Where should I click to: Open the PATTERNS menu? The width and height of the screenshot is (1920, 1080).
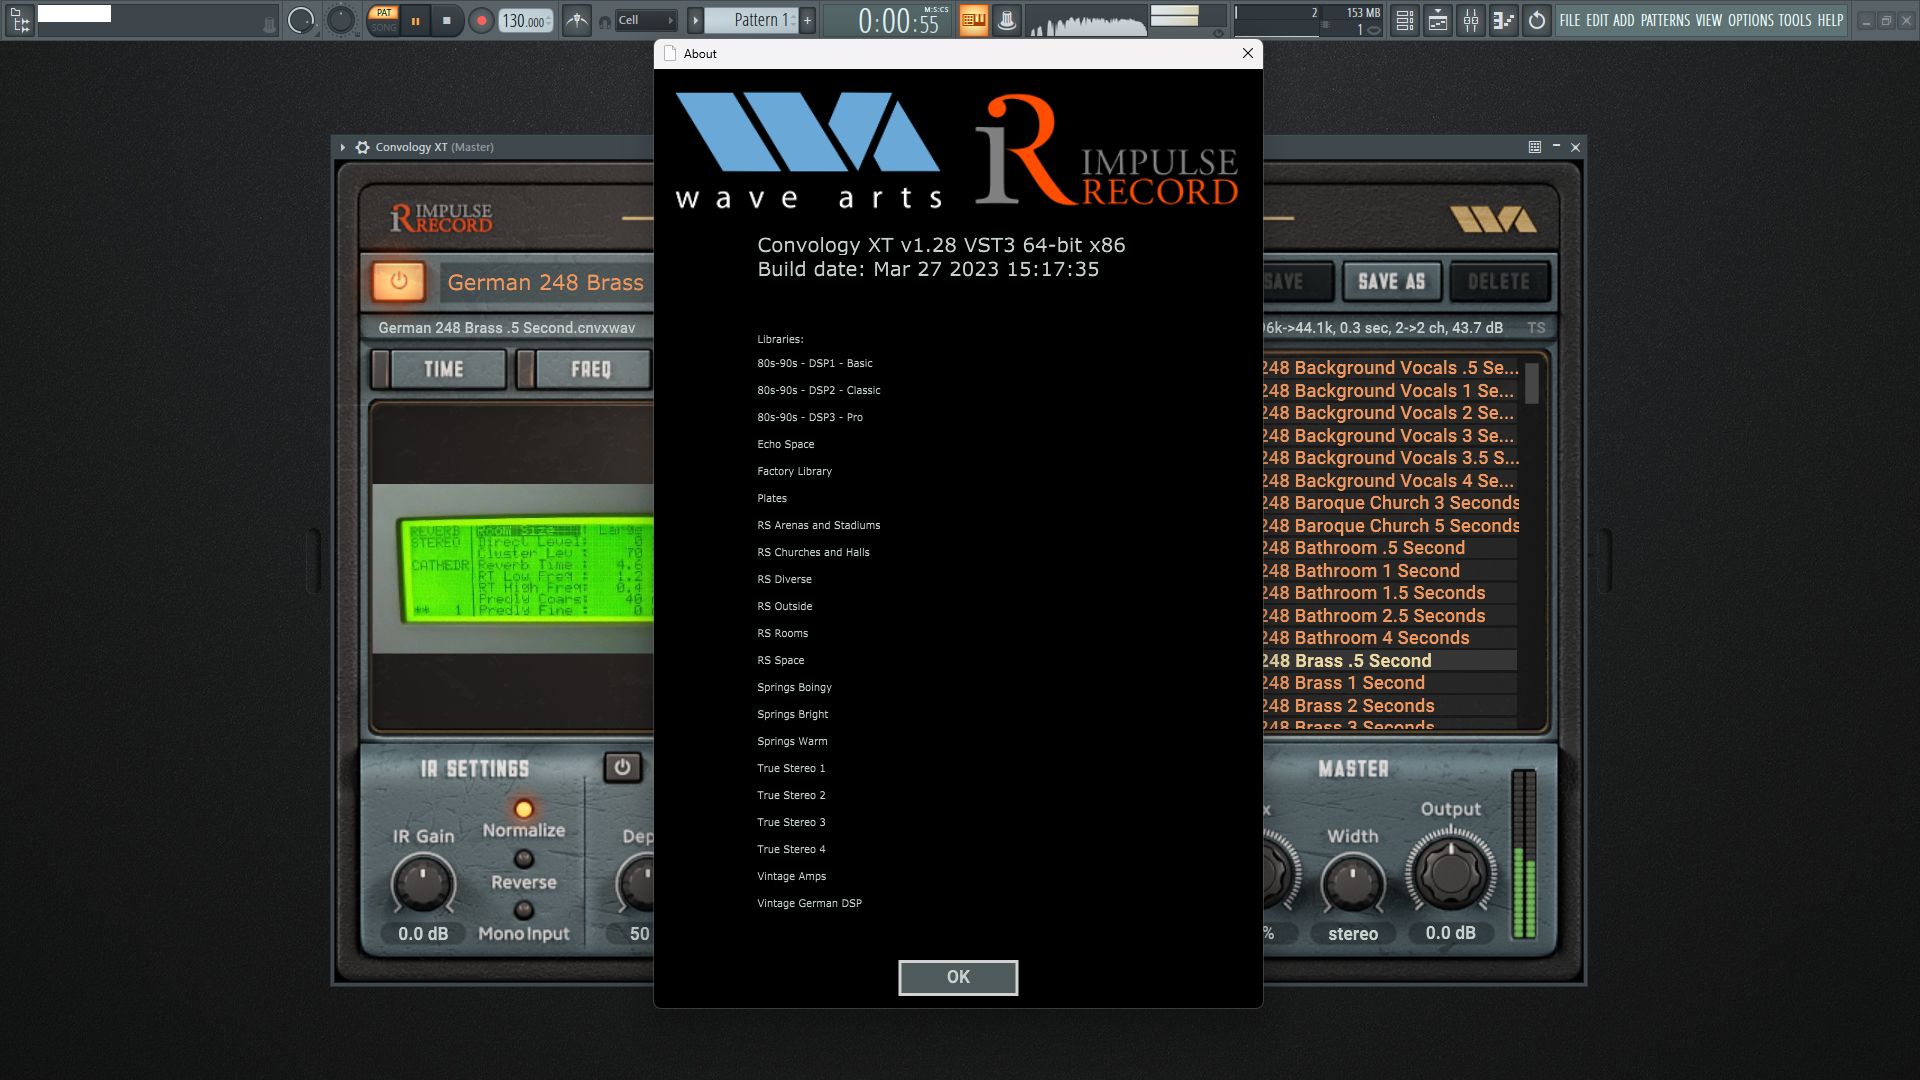[1665, 20]
